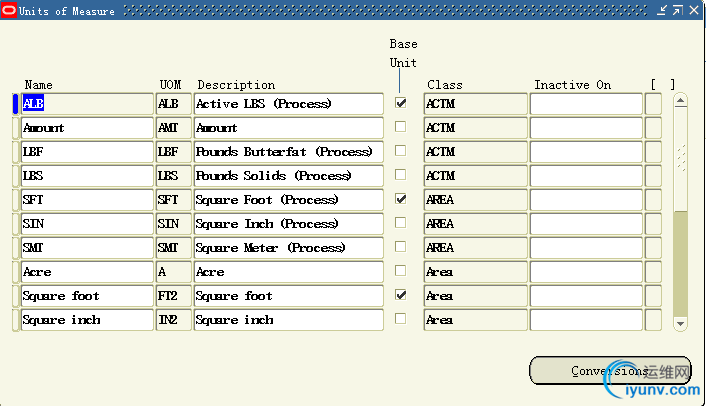Viewport: 706px width, 406px height.
Task: Click the record indicator beside Amount row
Action: pos(15,128)
